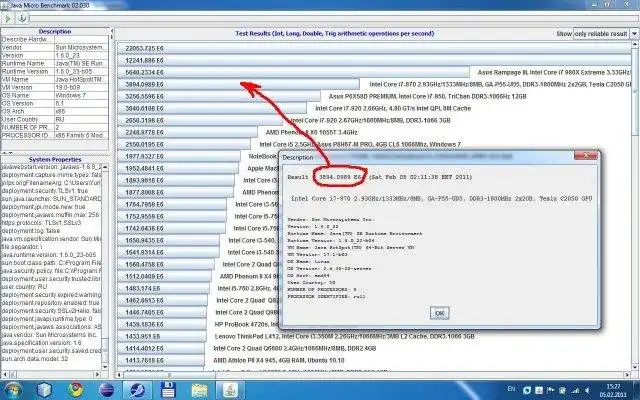
Task: Click the System Properties vertical scrollbar up arrow
Action: tap(105, 168)
